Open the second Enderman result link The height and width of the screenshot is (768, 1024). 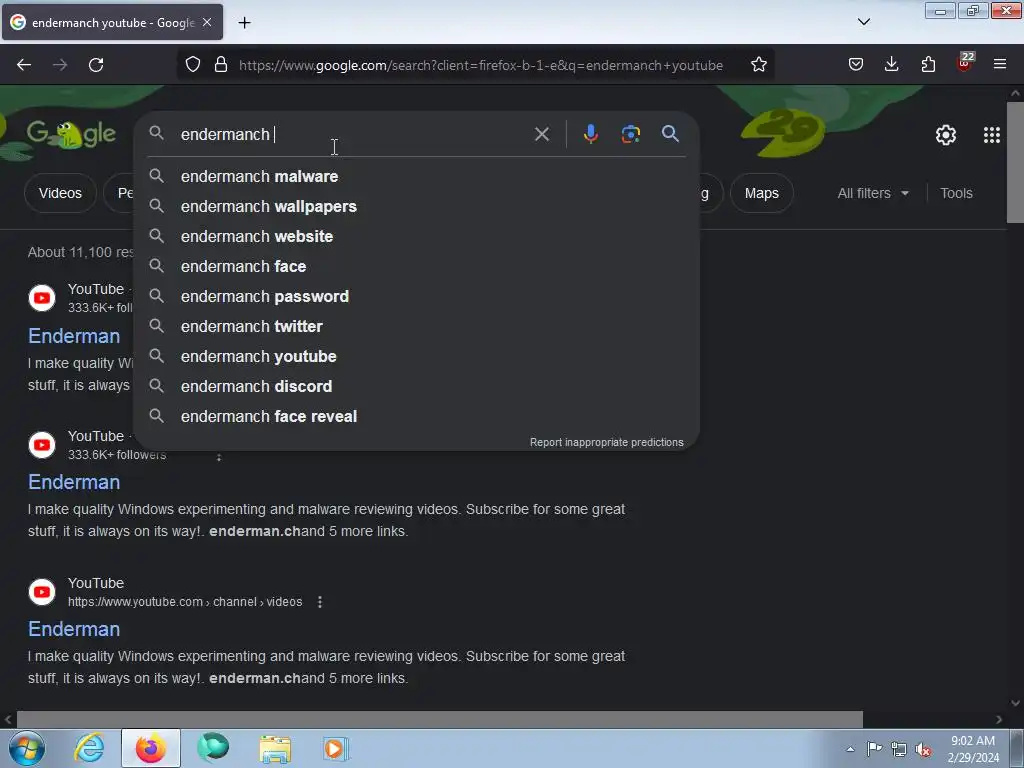(x=74, y=482)
